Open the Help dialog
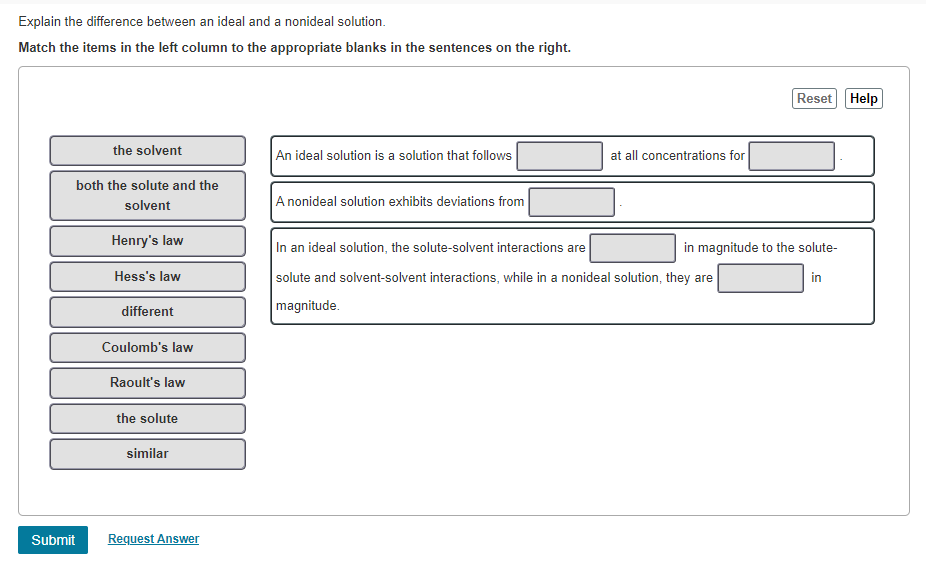 tap(863, 98)
